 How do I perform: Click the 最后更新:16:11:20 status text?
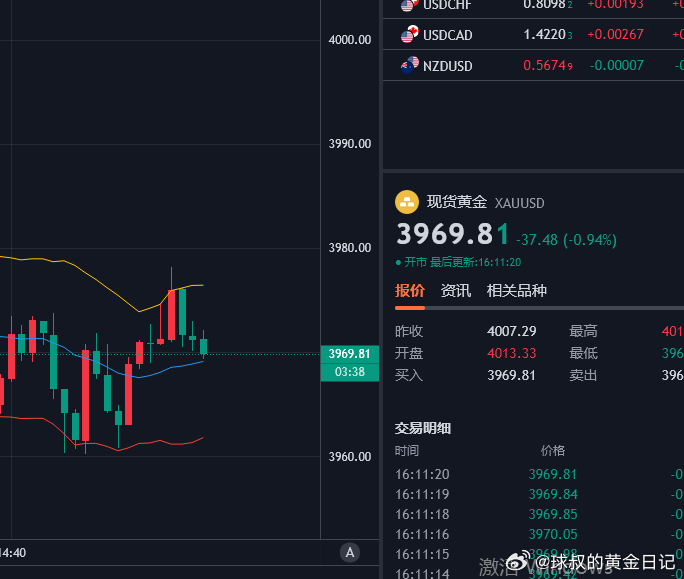click(475, 262)
